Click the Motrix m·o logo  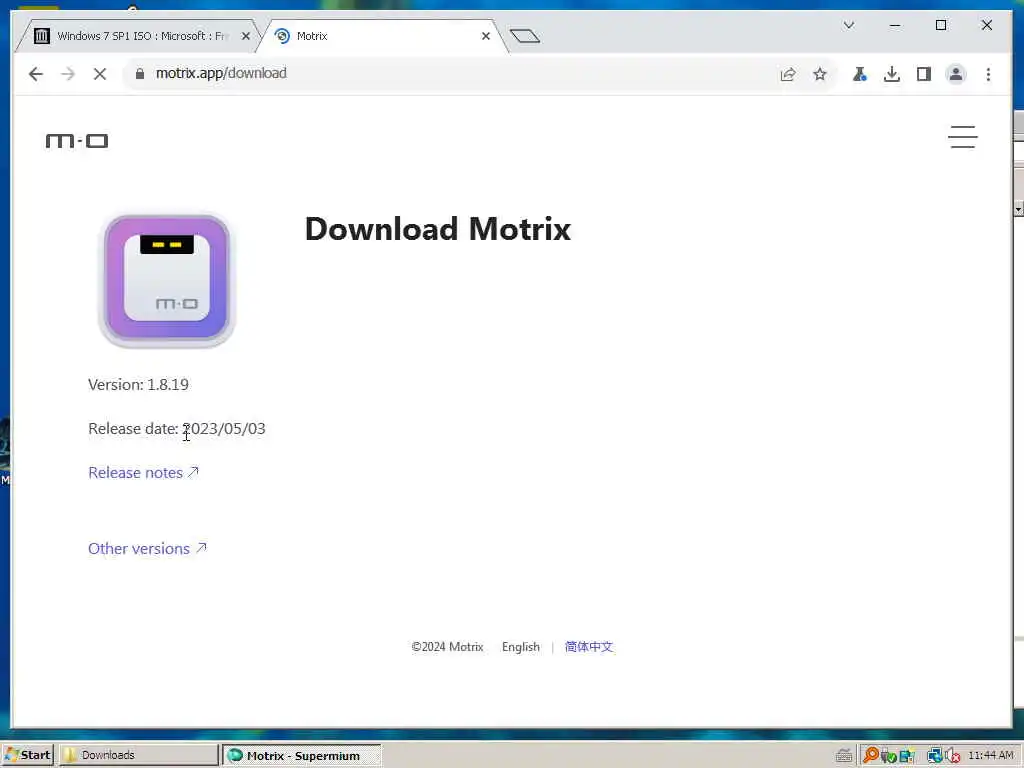pos(77,140)
